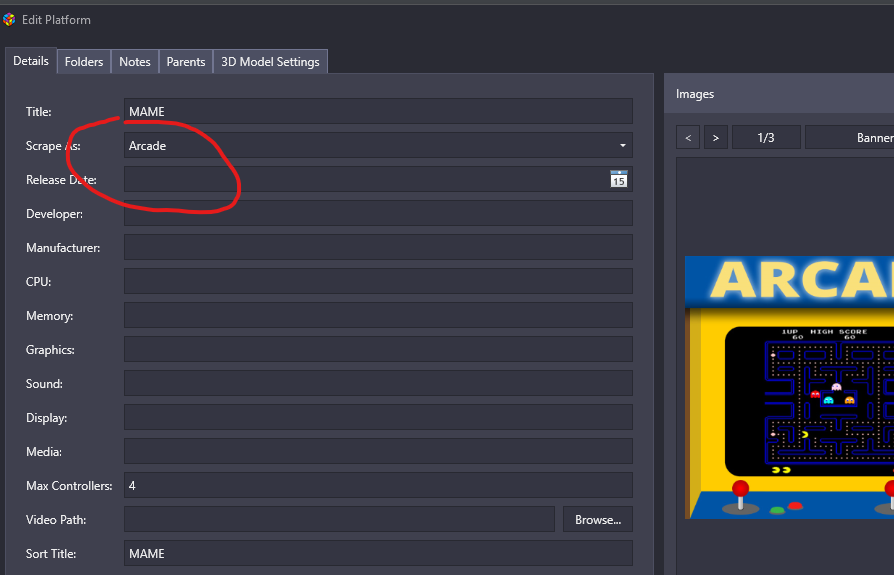
Task: Show previous image with the < button
Action: coord(688,137)
